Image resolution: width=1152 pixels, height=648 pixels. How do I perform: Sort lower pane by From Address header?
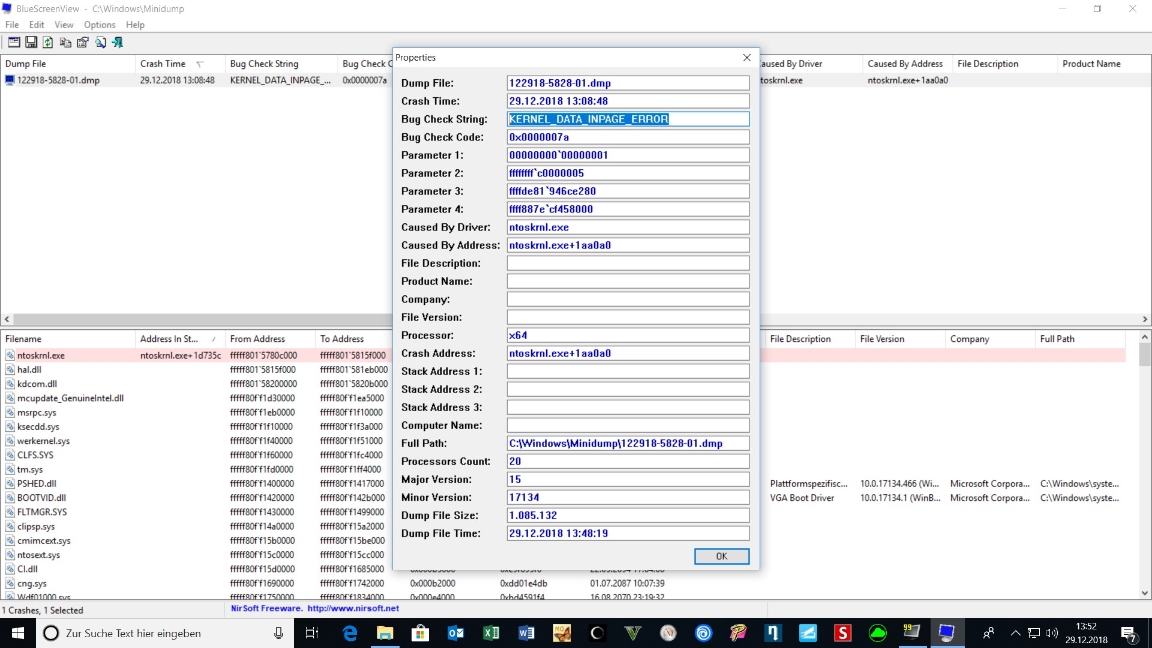pyautogui.click(x=270, y=339)
